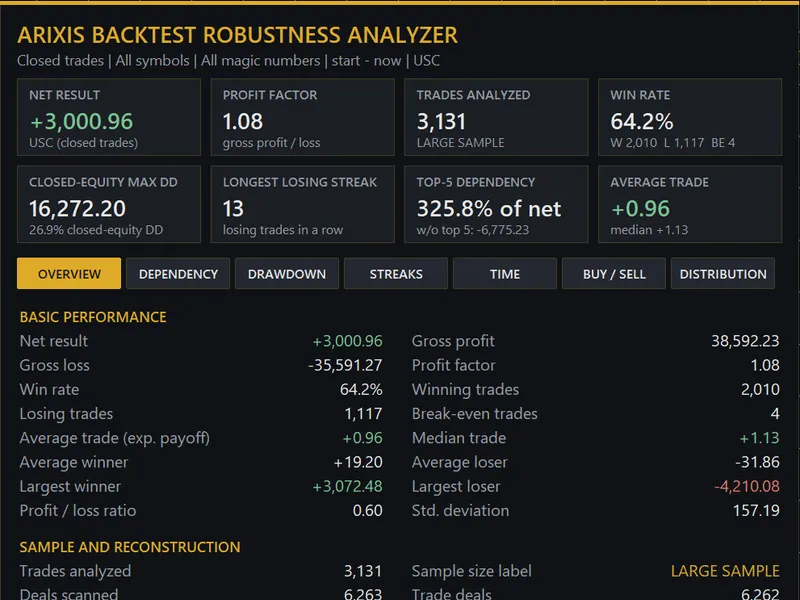
Task: Select Profit / loss ratio value 0.60
Action: (367, 511)
